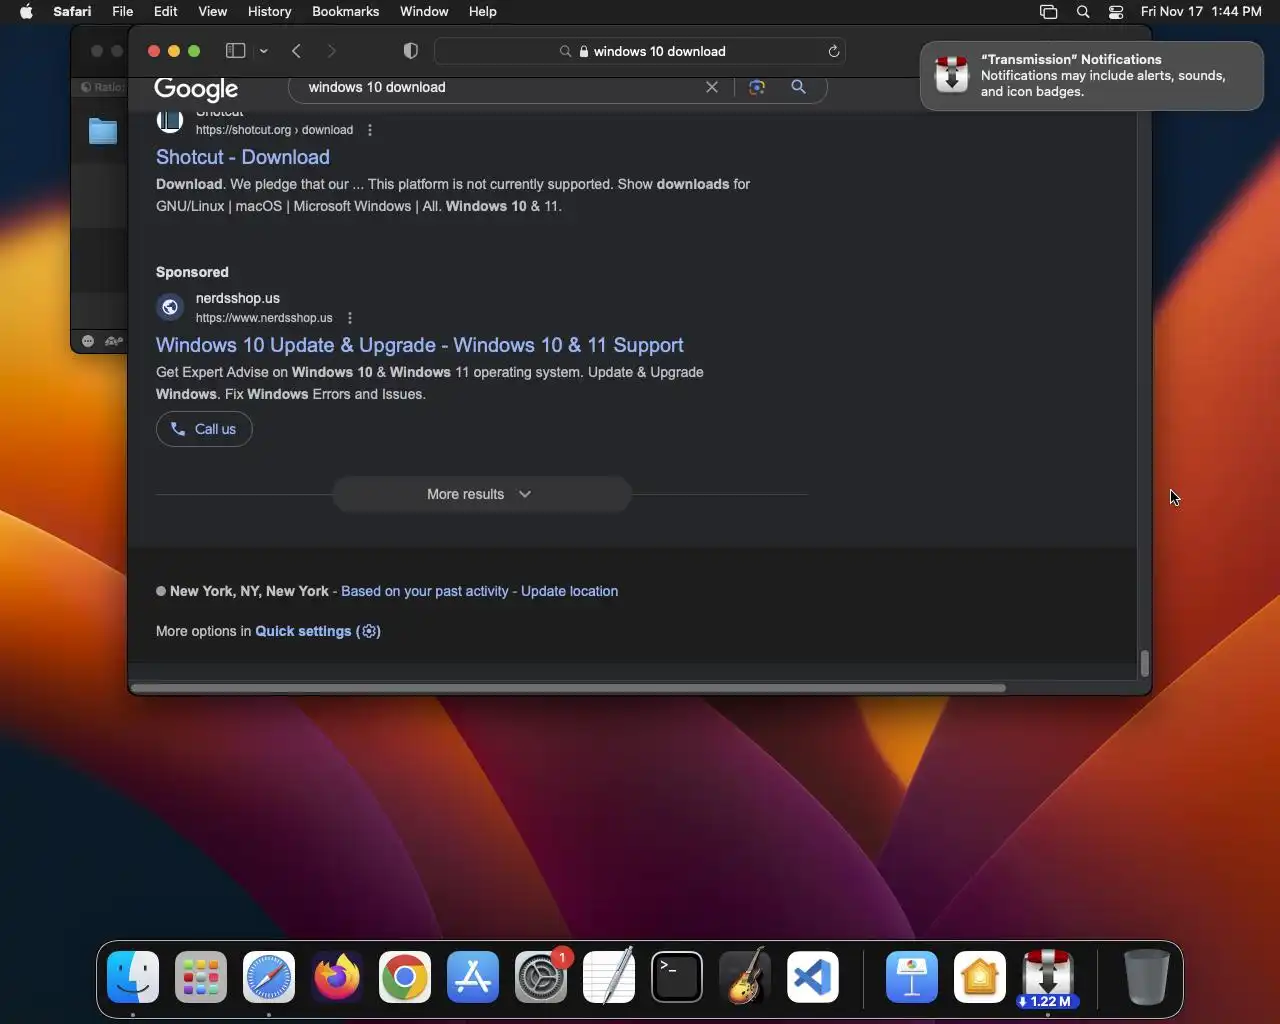Clear the Google search box with X
Viewport: 1280px width, 1024px height.
pos(712,87)
